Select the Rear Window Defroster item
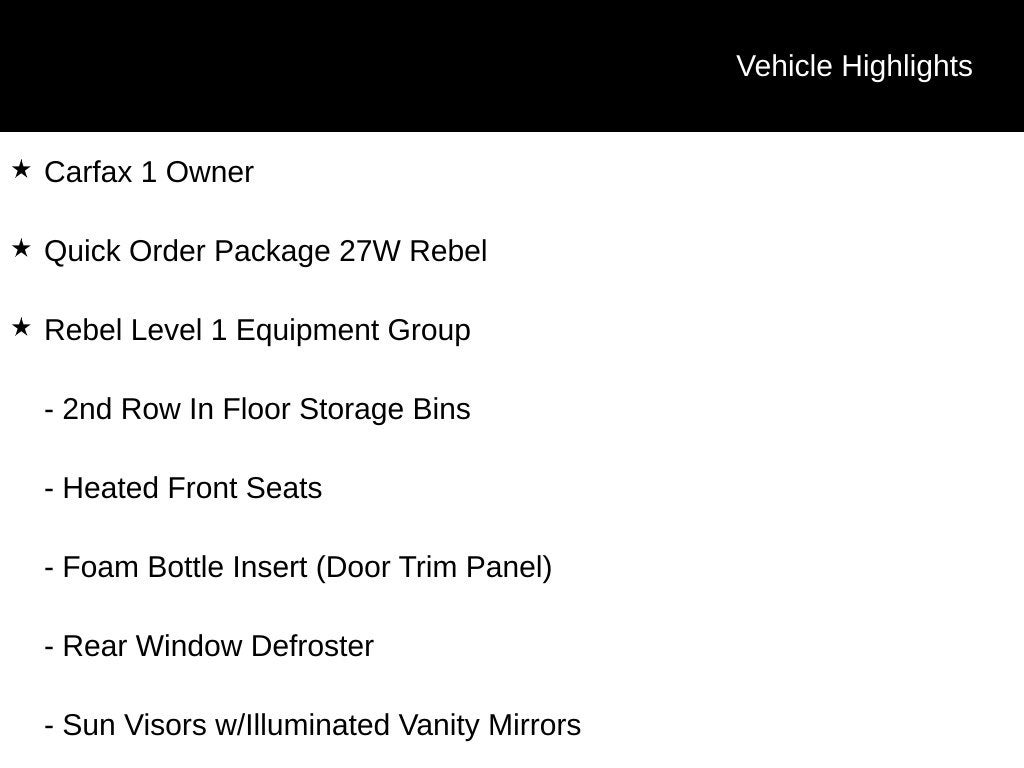This screenshot has height=768, width=1024. coord(218,647)
